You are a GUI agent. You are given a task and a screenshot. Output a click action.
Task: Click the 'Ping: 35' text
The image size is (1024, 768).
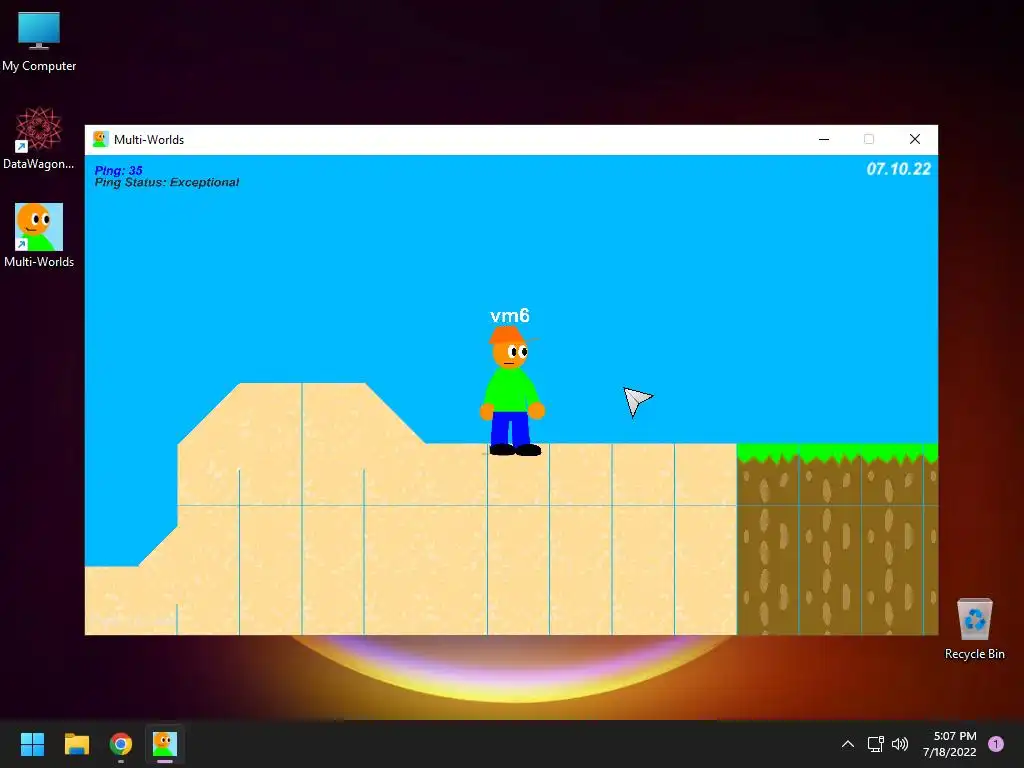(x=118, y=170)
